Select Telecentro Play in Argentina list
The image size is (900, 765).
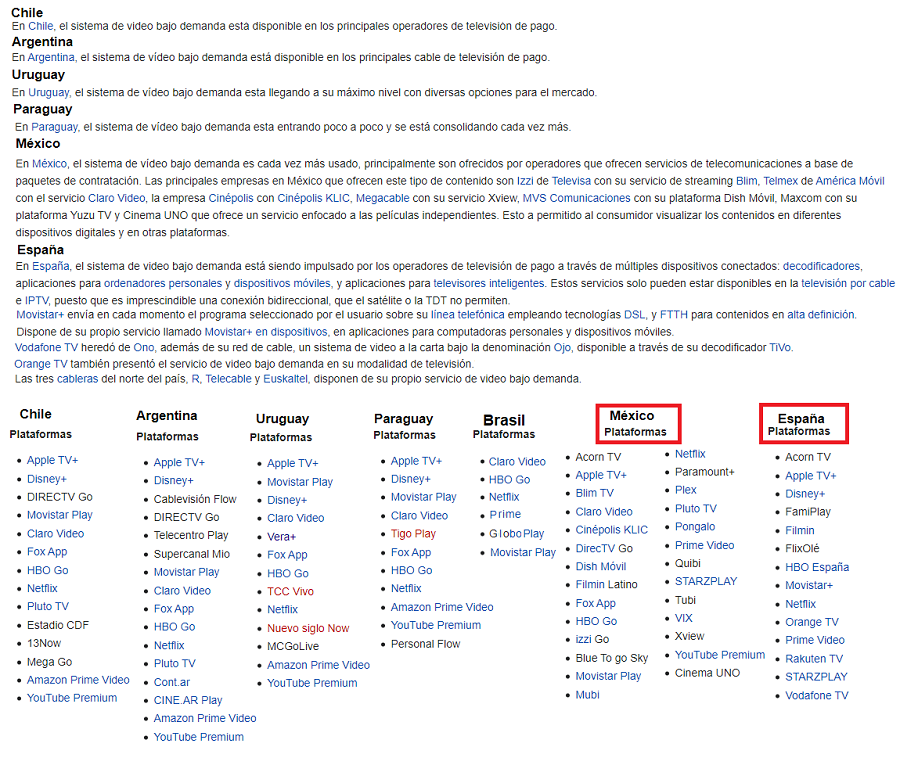tap(191, 535)
